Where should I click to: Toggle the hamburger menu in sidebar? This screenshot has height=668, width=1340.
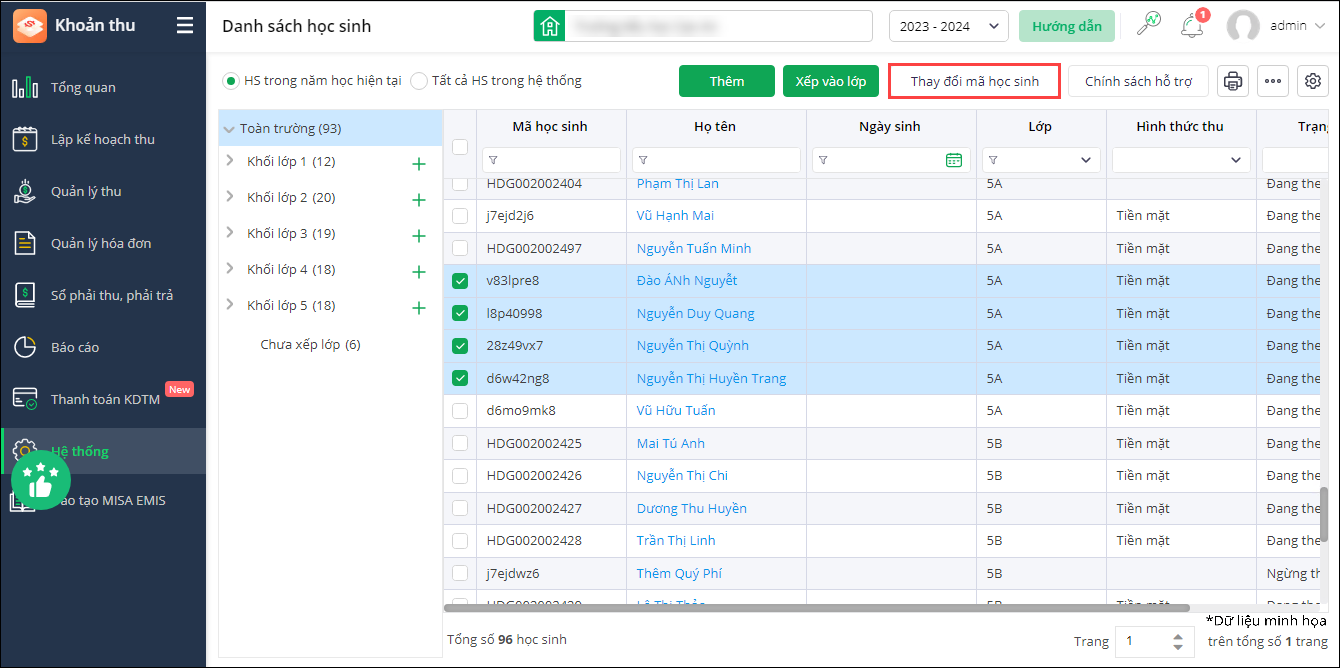coord(185,26)
